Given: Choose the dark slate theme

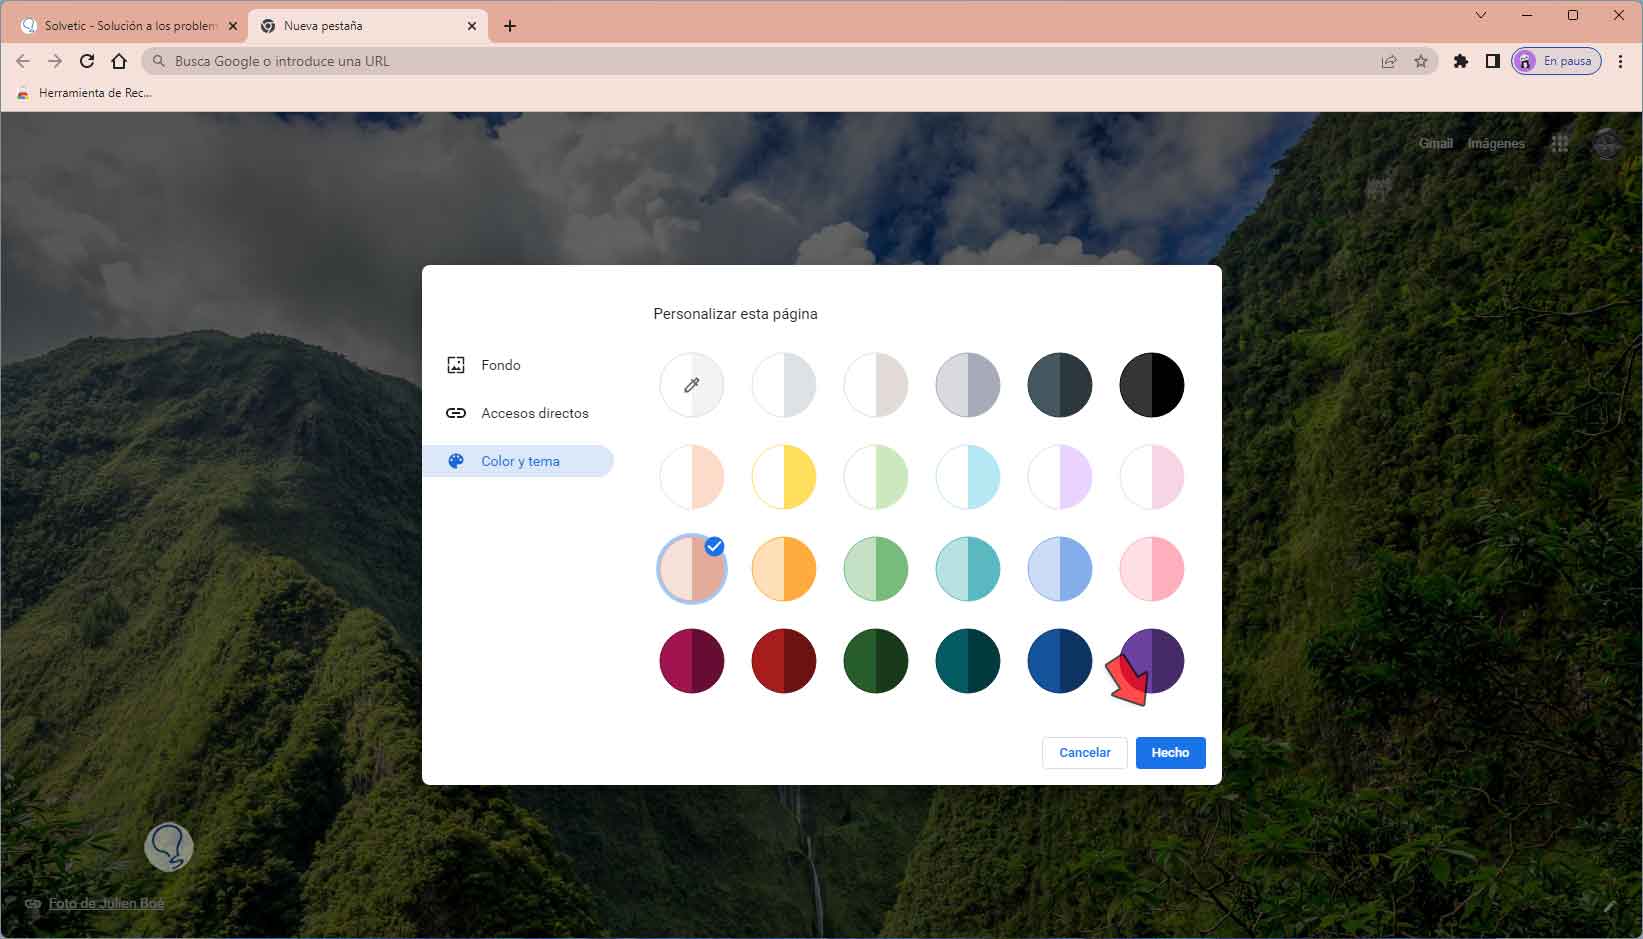Looking at the screenshot, I should pyautogui.click(x=1060, y=385).
